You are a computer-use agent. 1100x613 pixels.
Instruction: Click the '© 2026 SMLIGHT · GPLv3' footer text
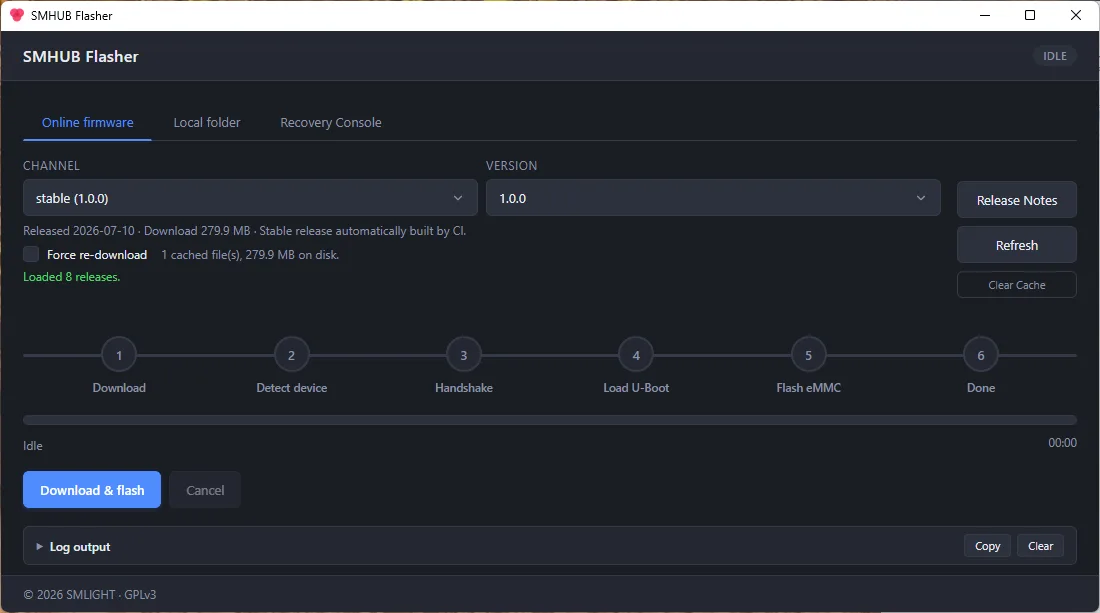coord(90,594)
